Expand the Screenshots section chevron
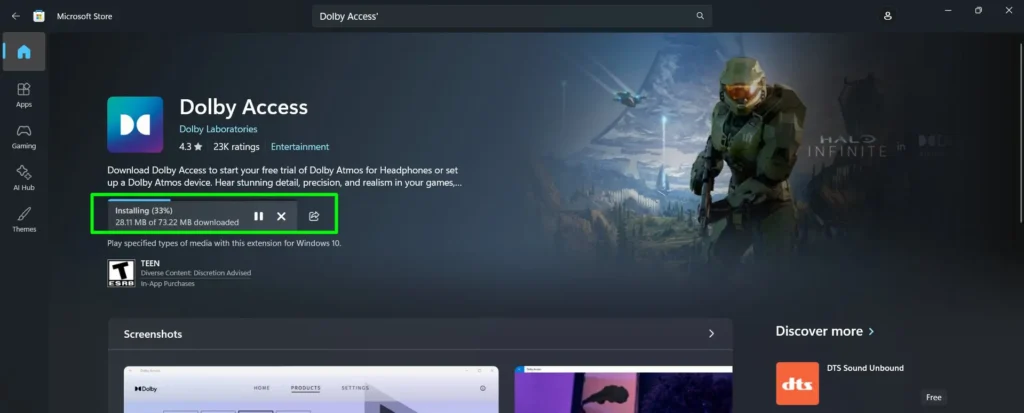 tap(711, 334)
